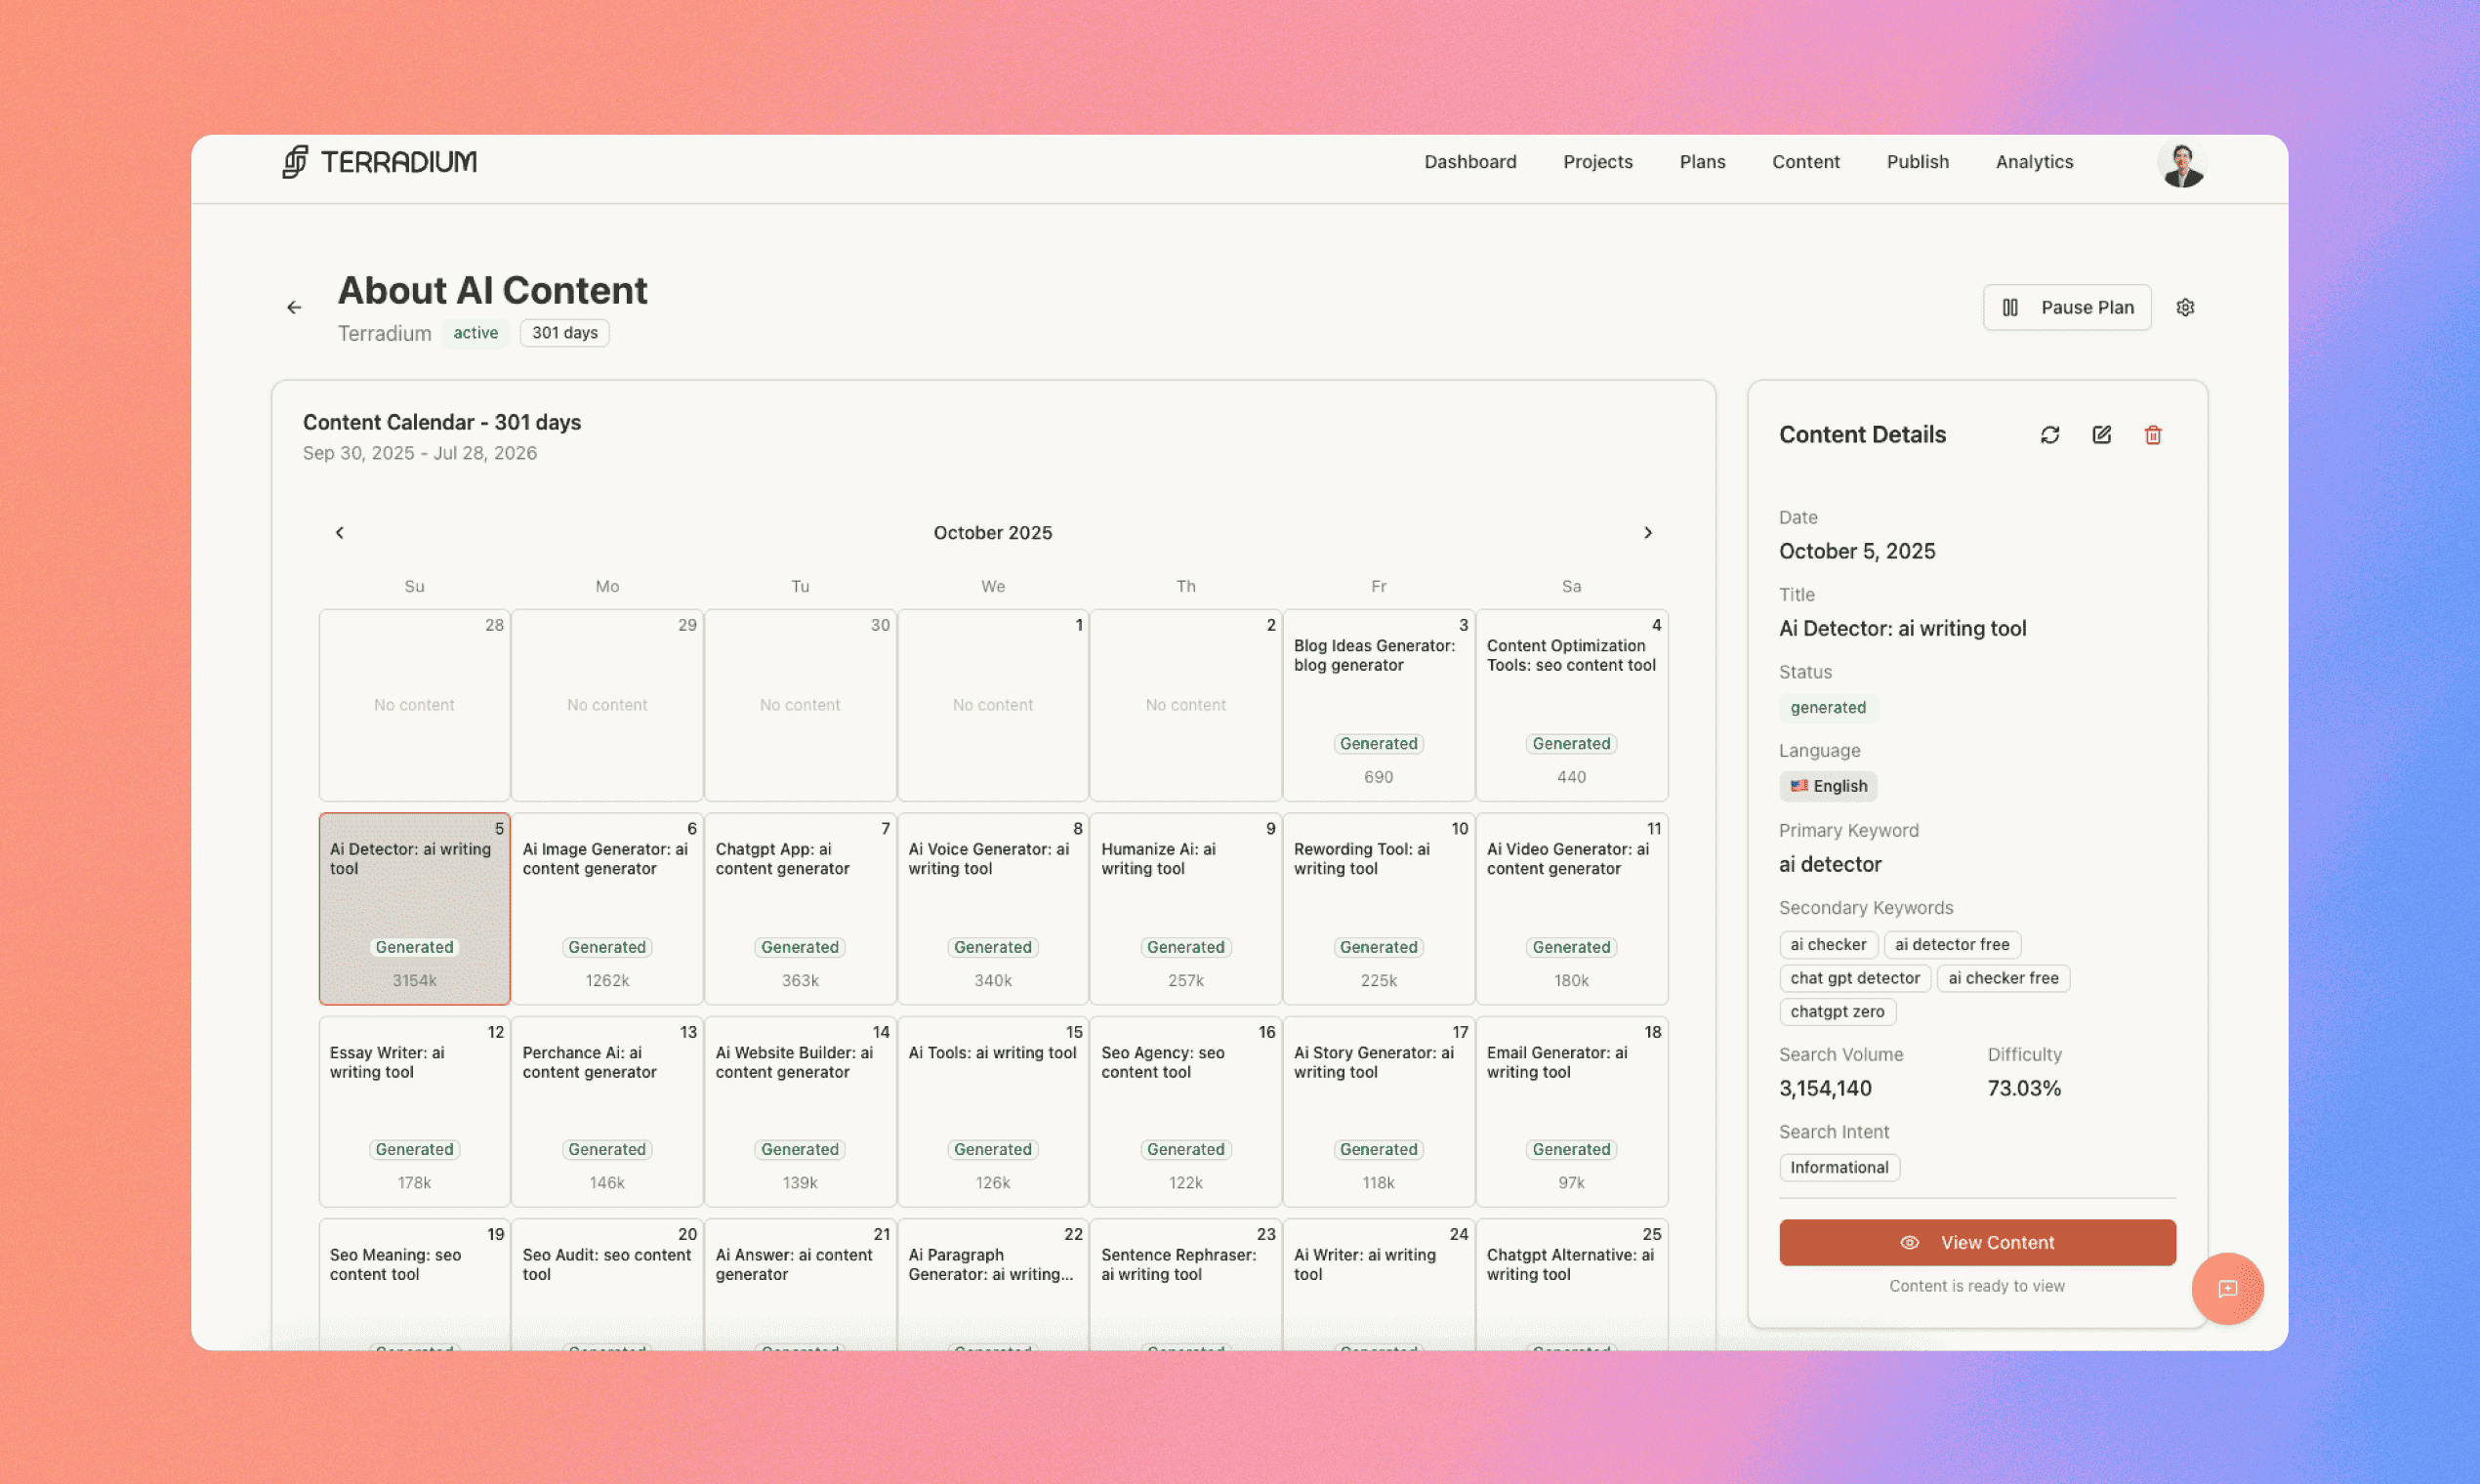Go to the next month with the right chevron
The width and height of the screenshot is (2480, 1484).
point(1648,532)
